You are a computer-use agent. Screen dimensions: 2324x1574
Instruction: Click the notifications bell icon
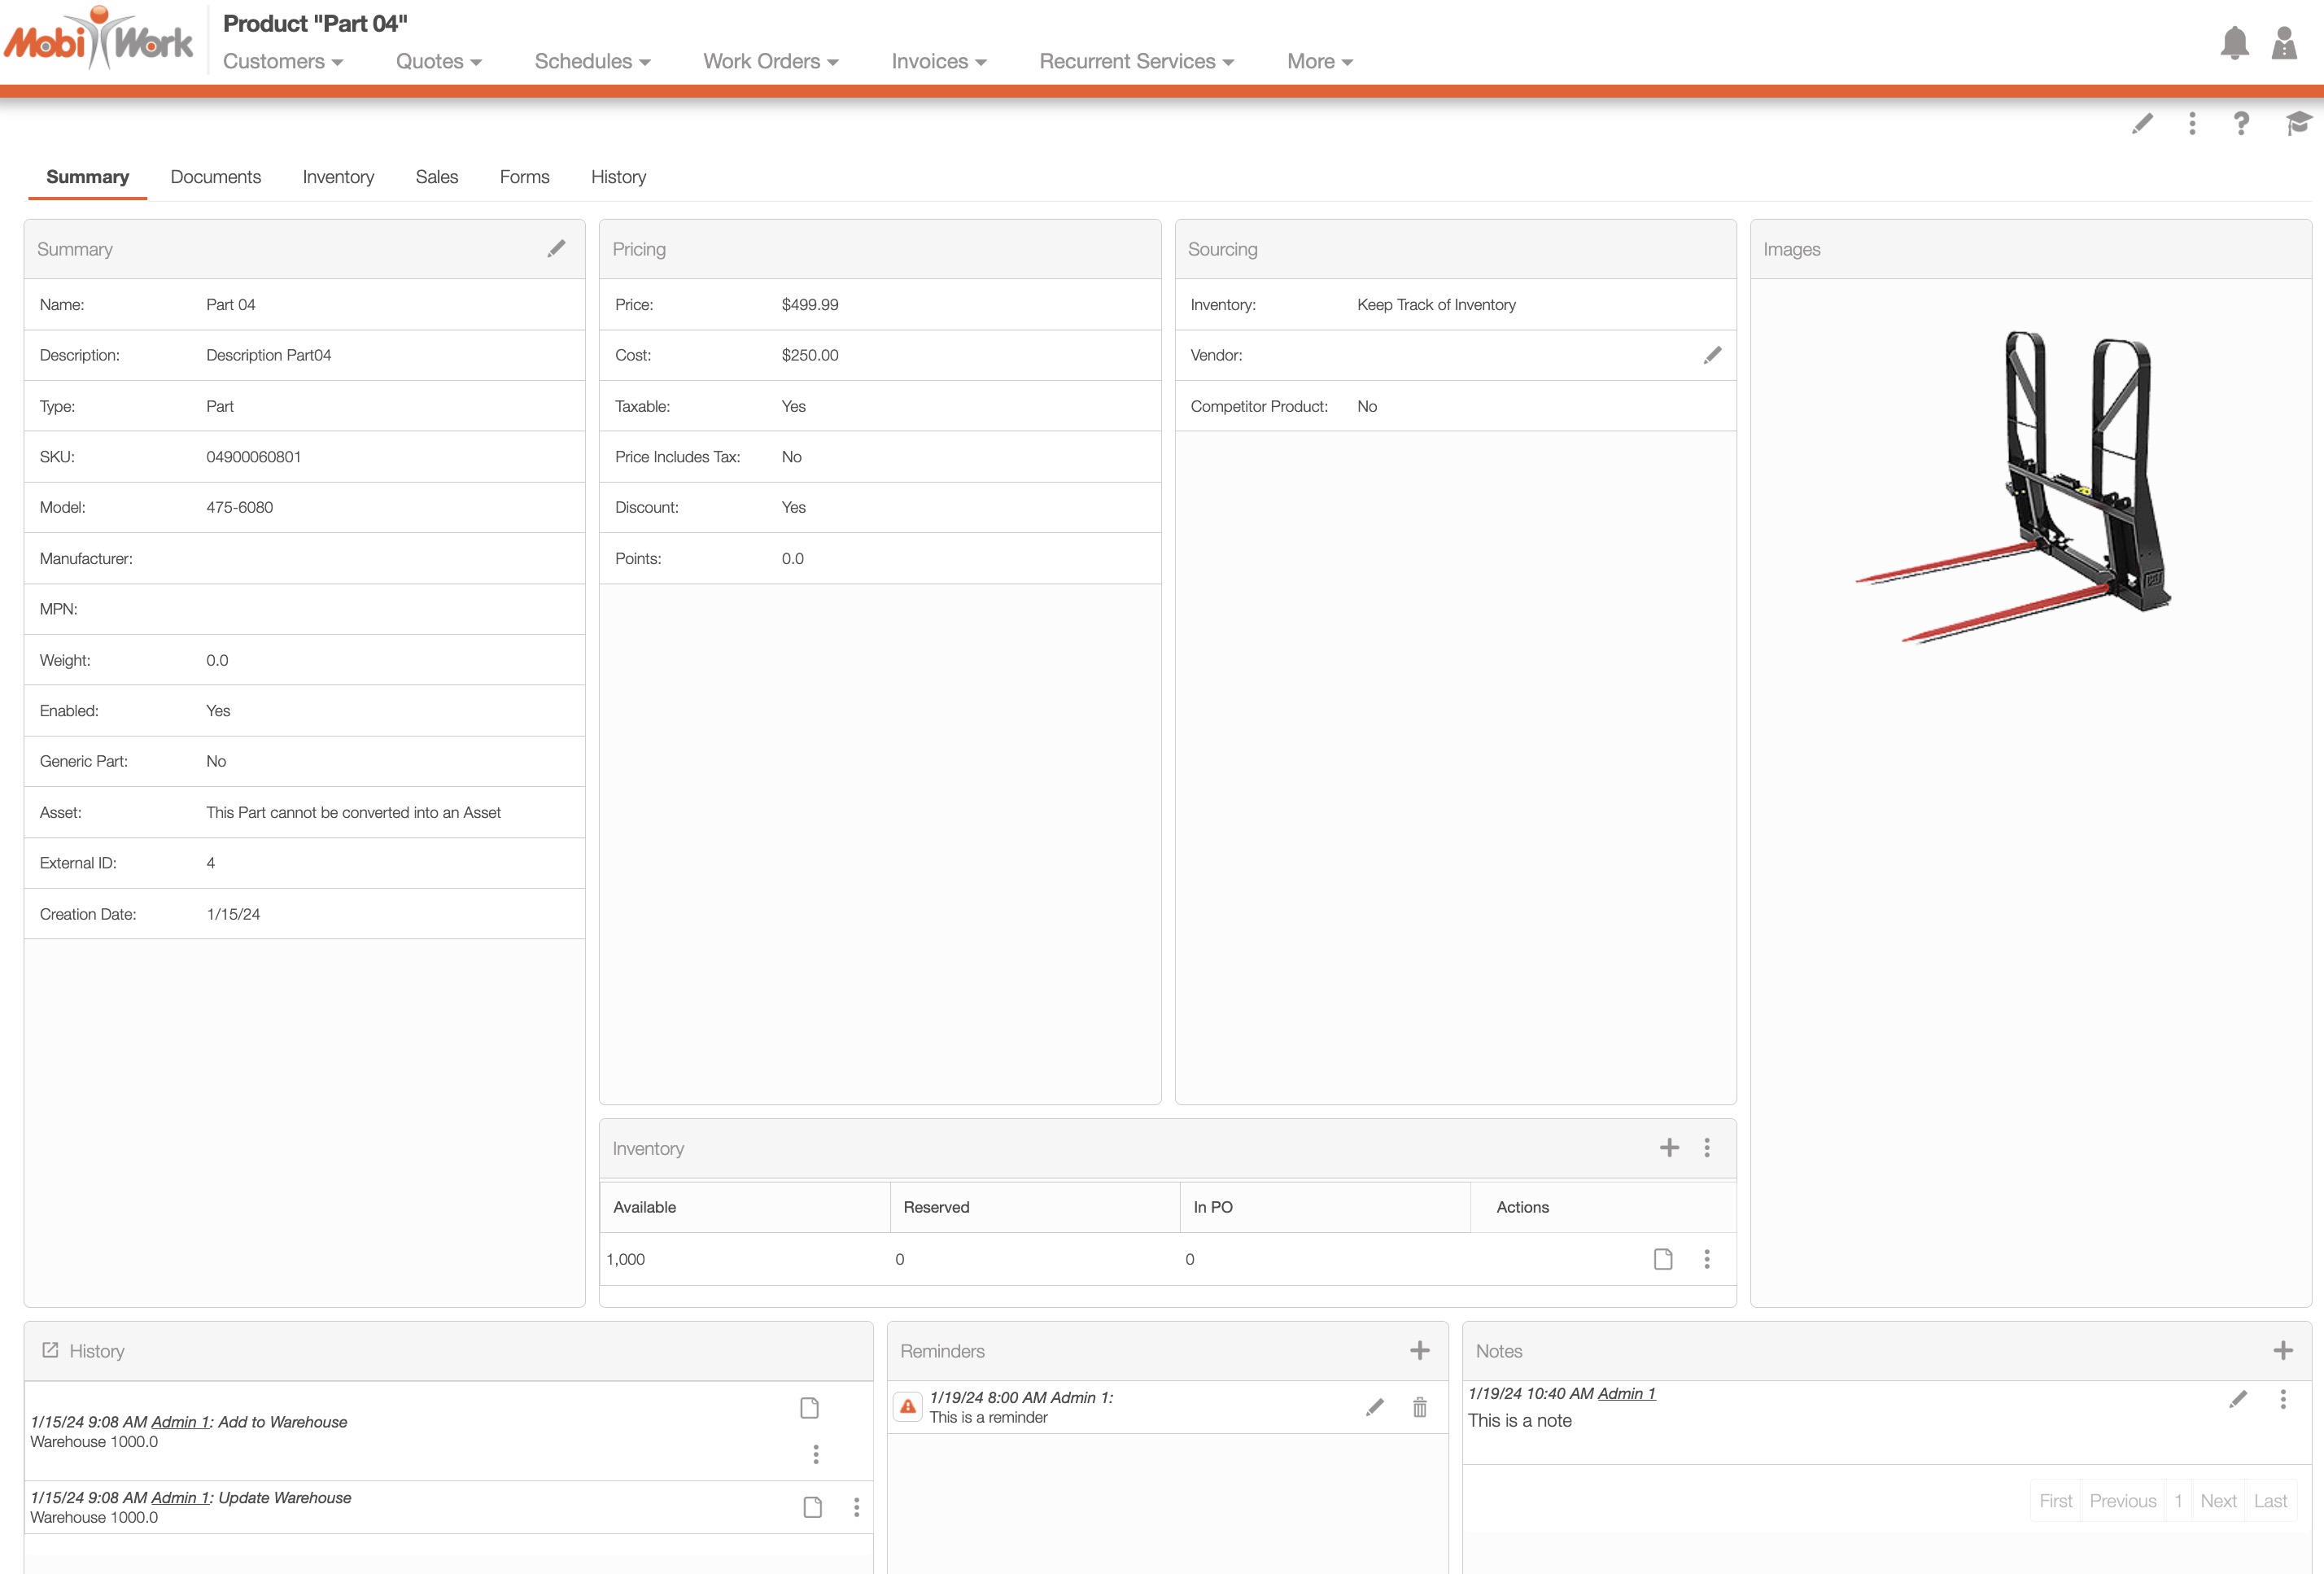pyautogui.click(x=2234, y=44)
